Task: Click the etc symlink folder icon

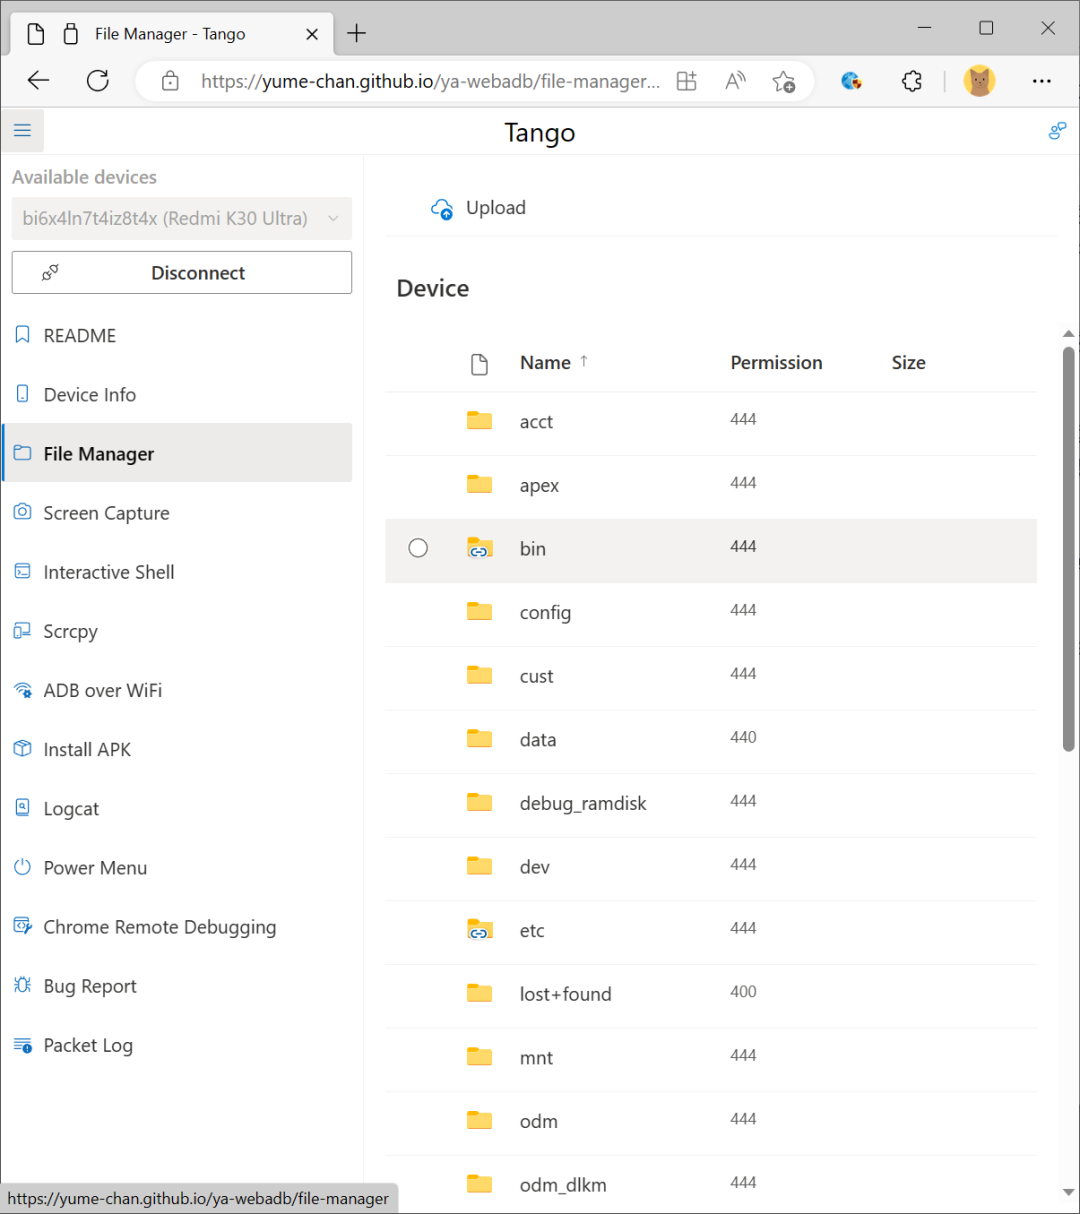Action: click(x=480, y=930)
